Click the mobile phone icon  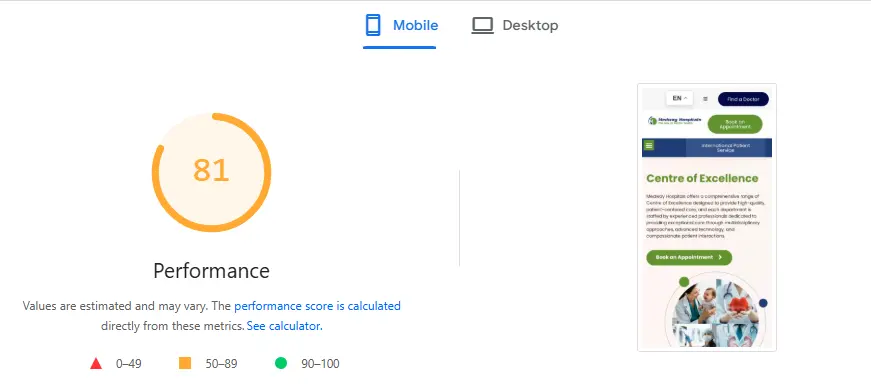pos(373,25)
